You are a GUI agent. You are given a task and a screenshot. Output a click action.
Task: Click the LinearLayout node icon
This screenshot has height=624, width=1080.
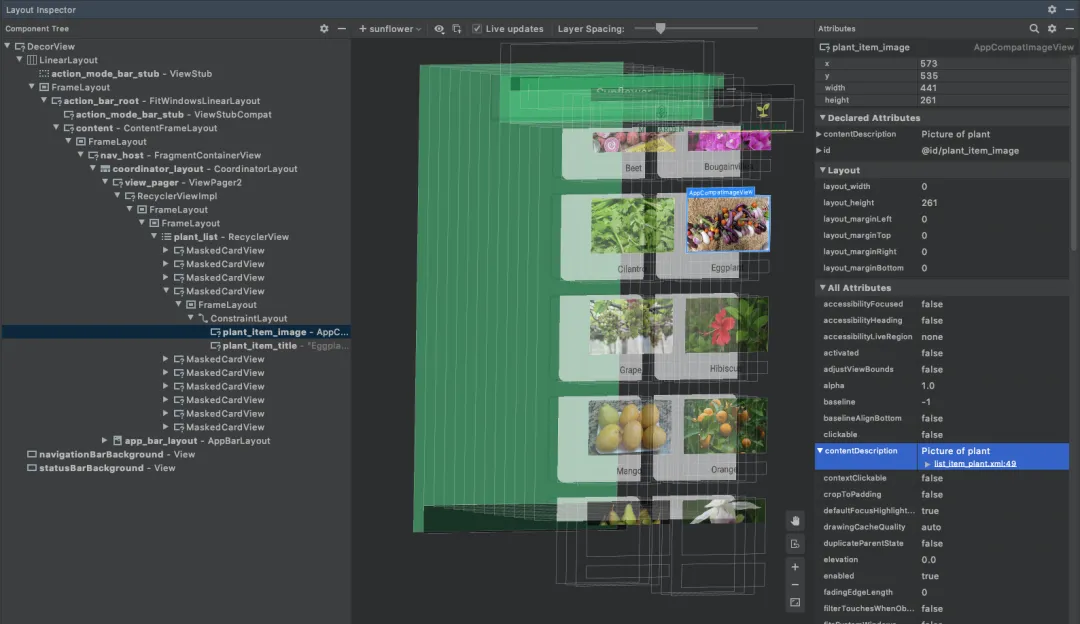click(32, 61)
